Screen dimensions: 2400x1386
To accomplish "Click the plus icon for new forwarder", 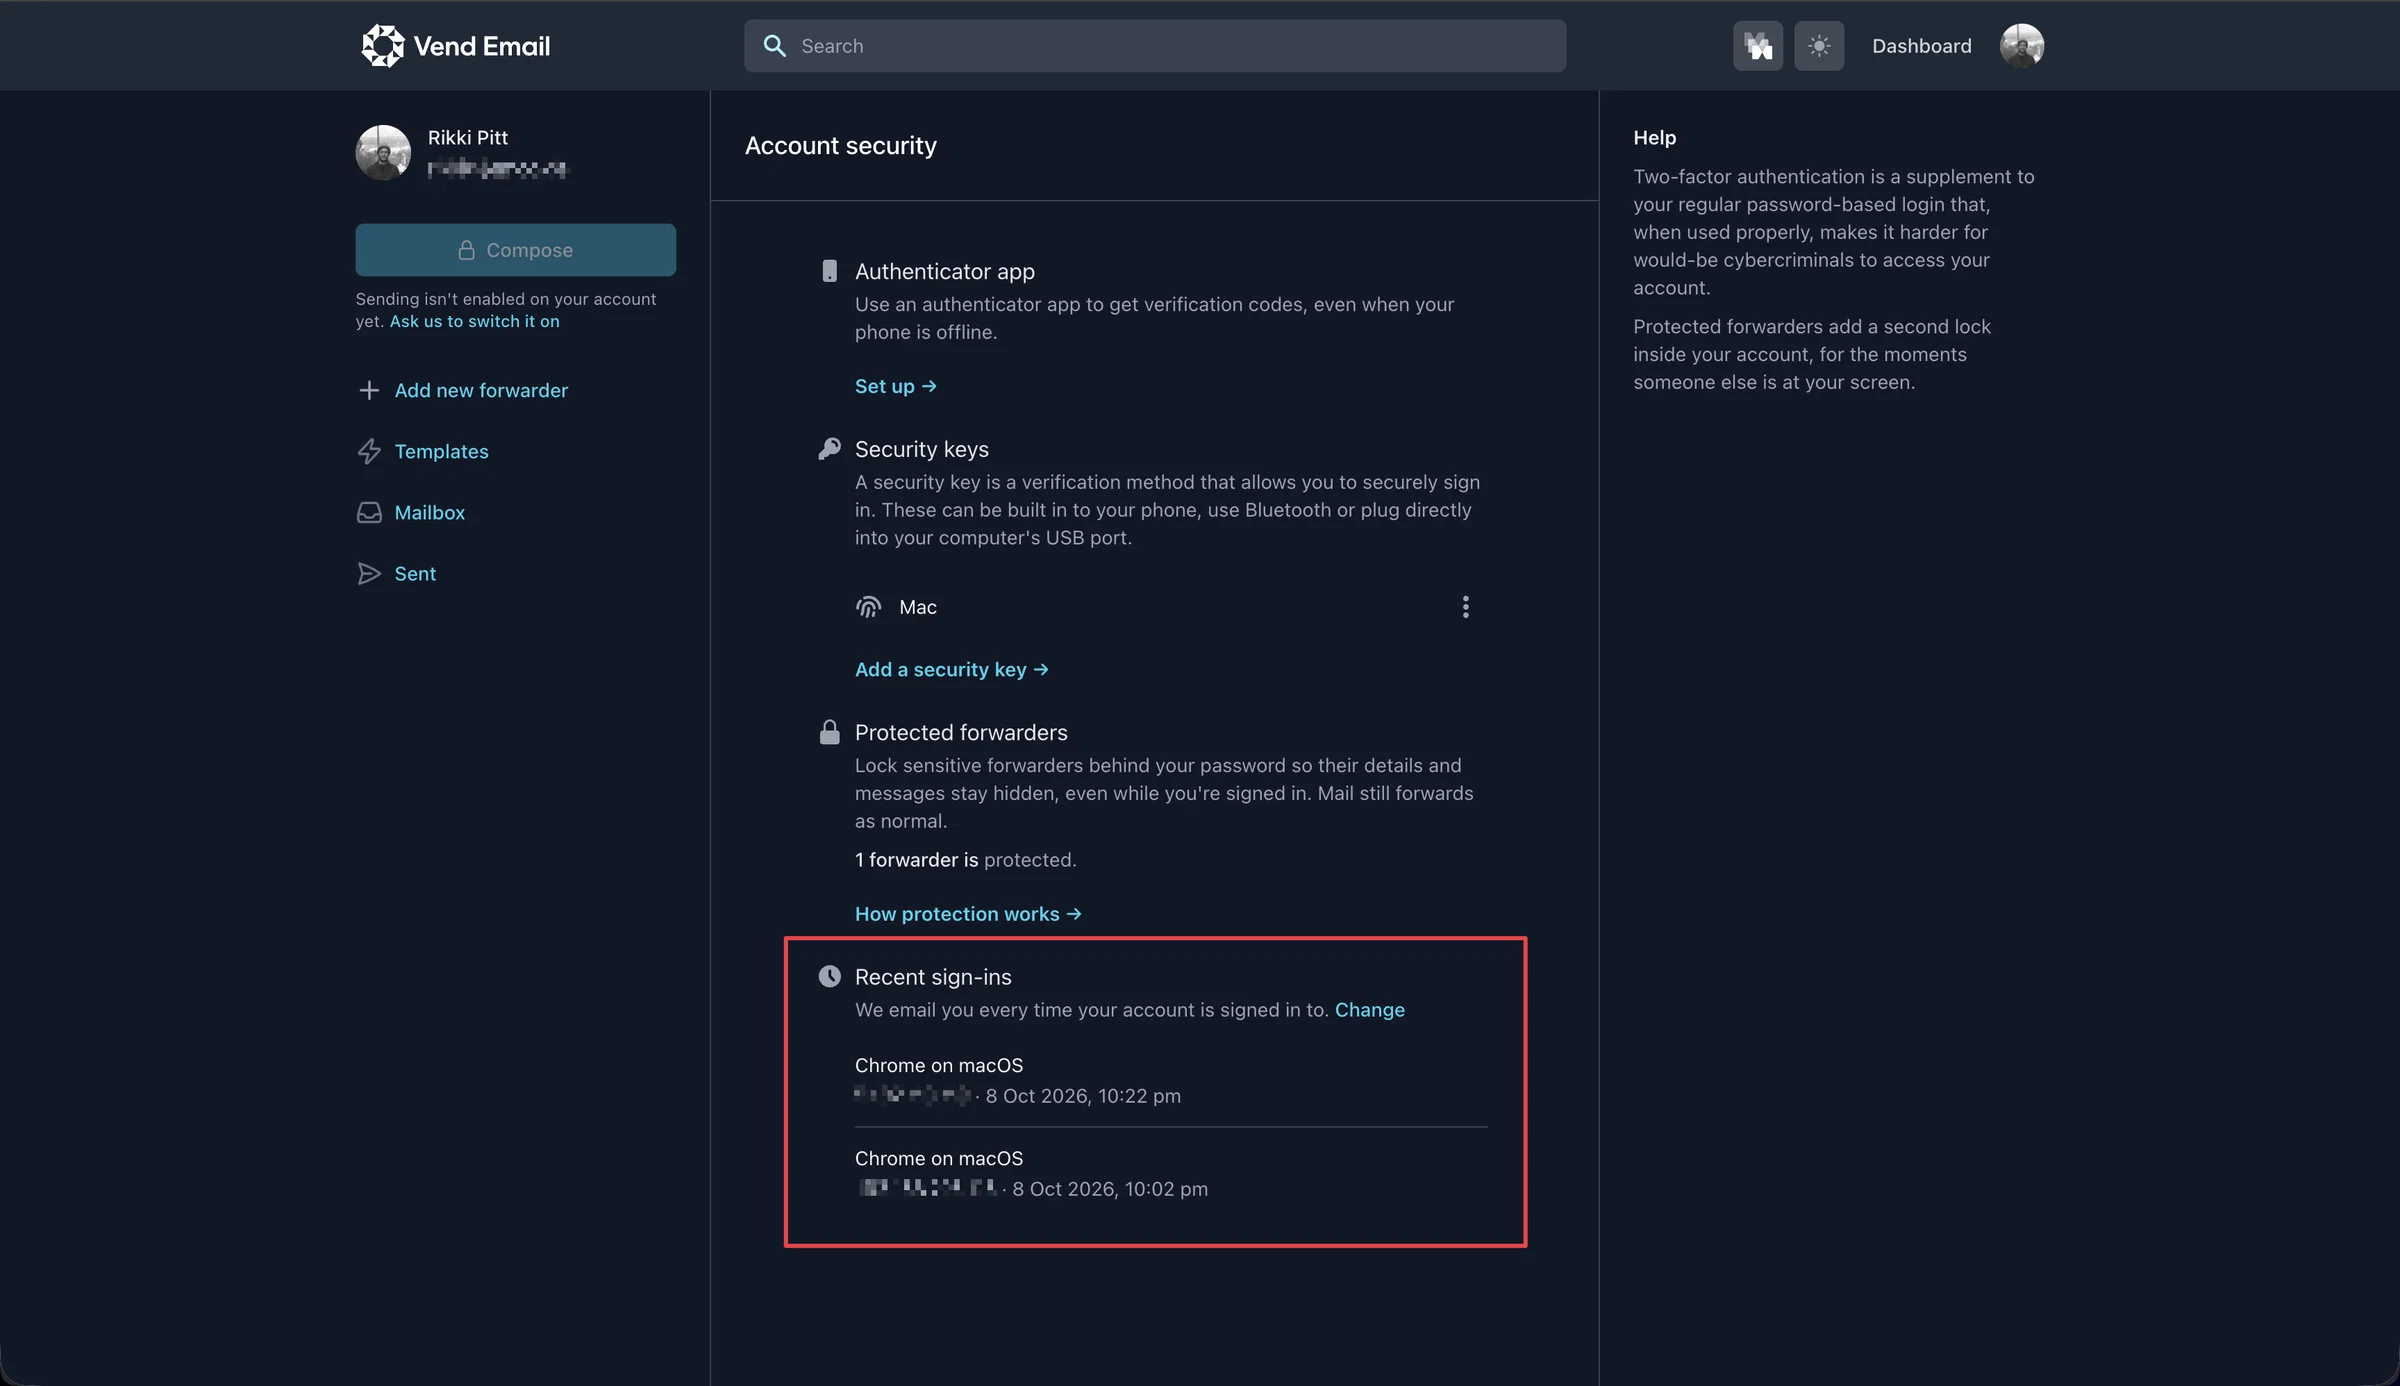I will tap(369, 390).
